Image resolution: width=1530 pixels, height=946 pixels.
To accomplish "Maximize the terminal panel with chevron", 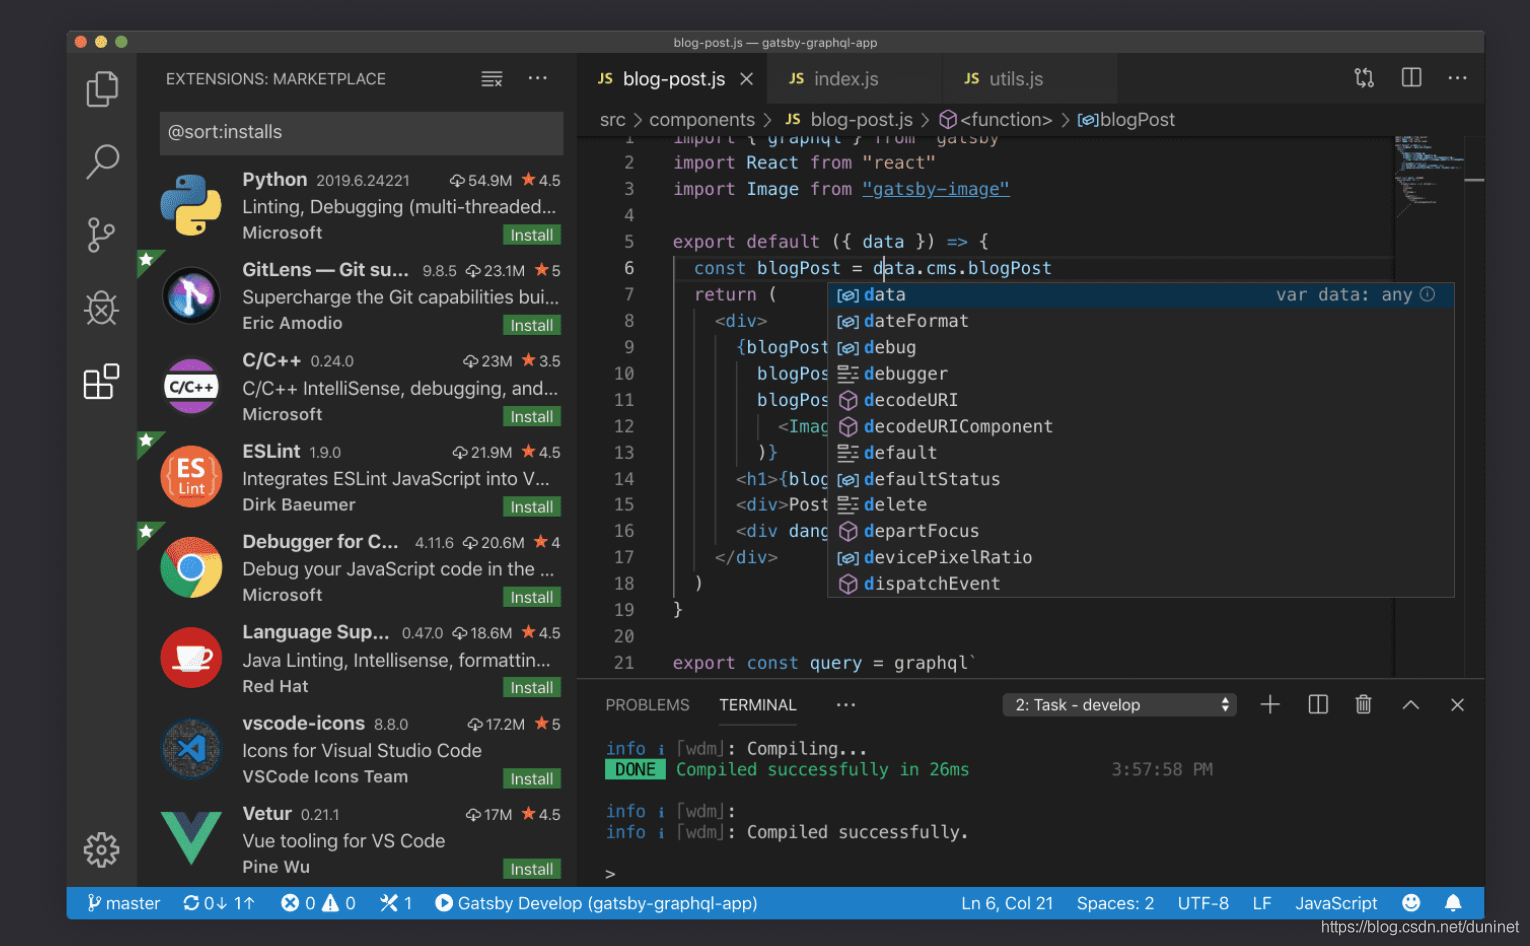I will pos(1411,705).
